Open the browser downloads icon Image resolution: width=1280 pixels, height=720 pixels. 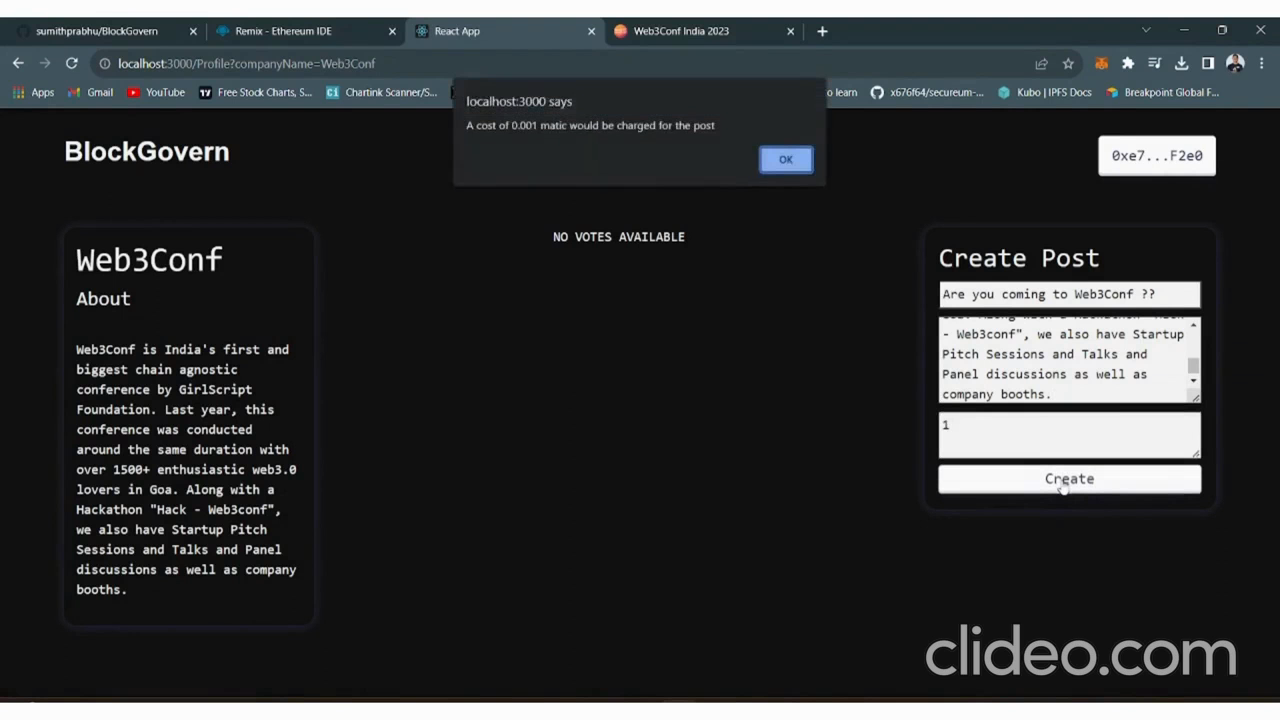pyautogui.click(x=1181, y=63)
